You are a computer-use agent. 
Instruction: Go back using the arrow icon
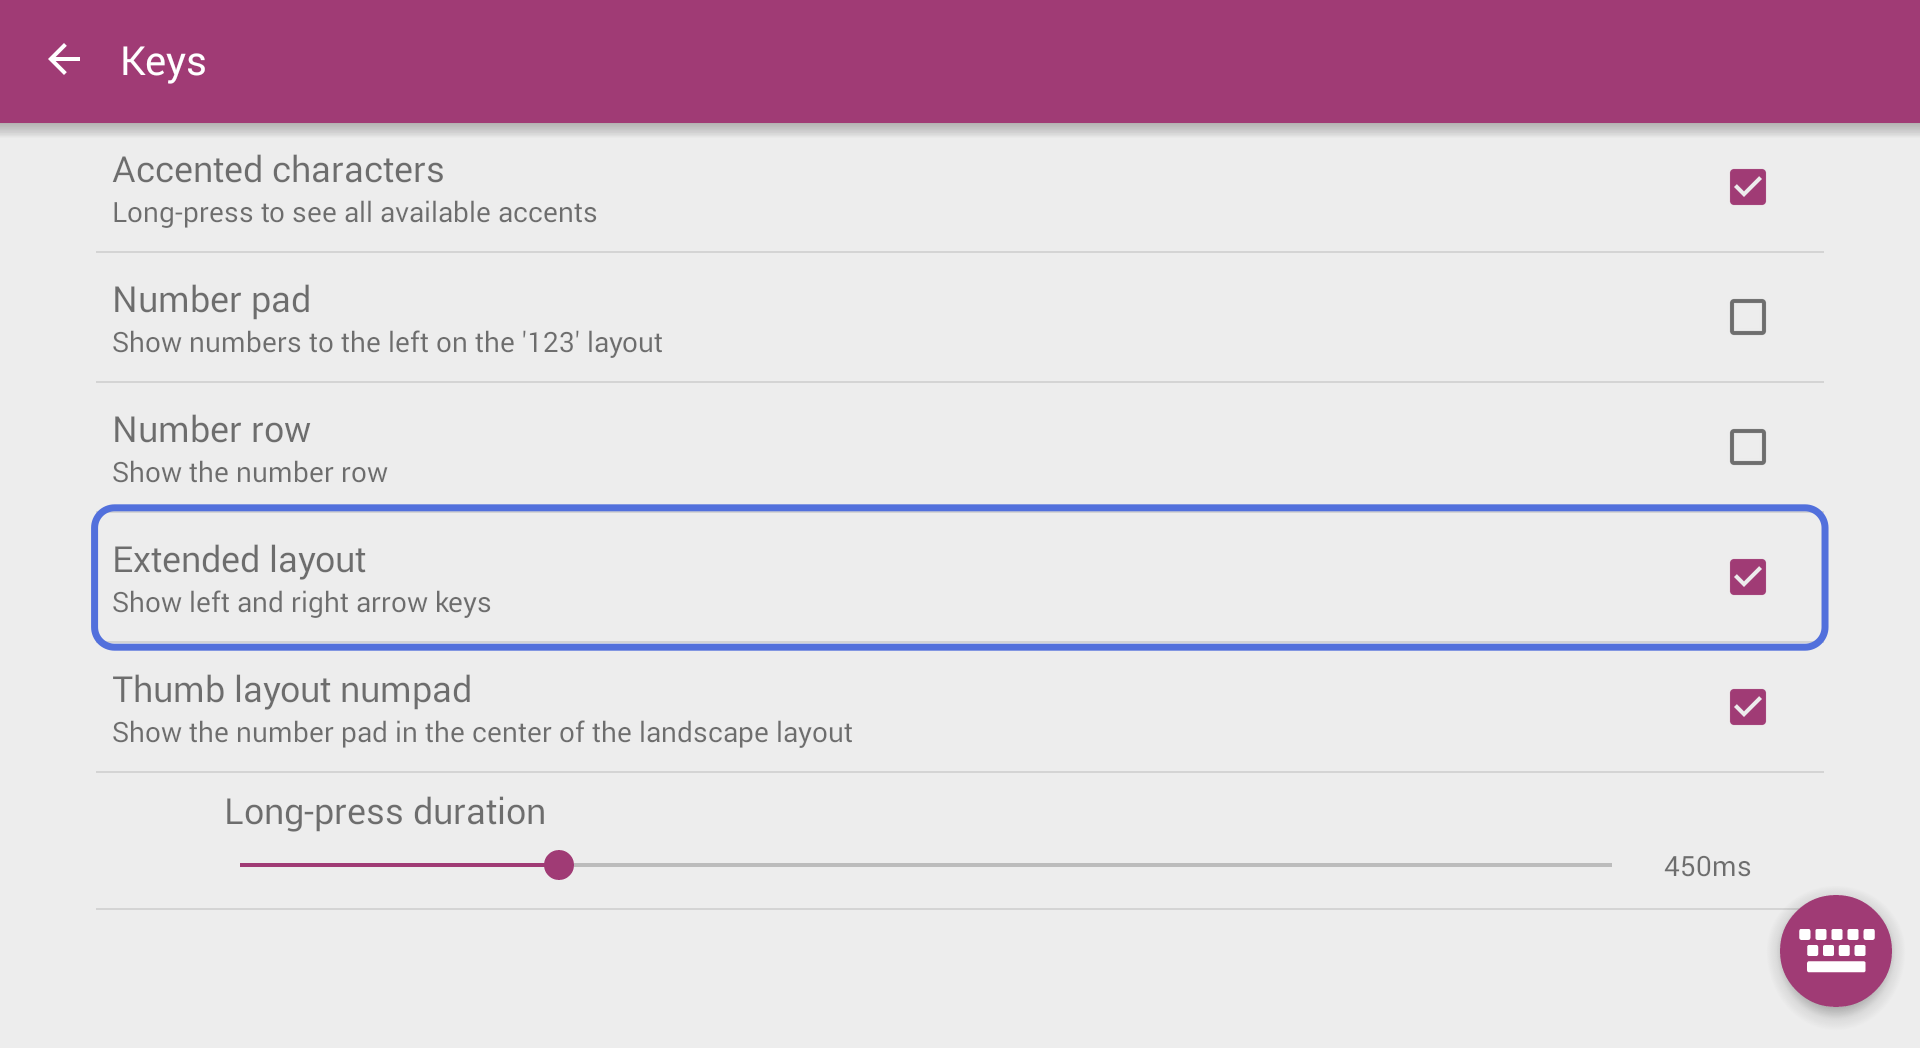(64, 60)
